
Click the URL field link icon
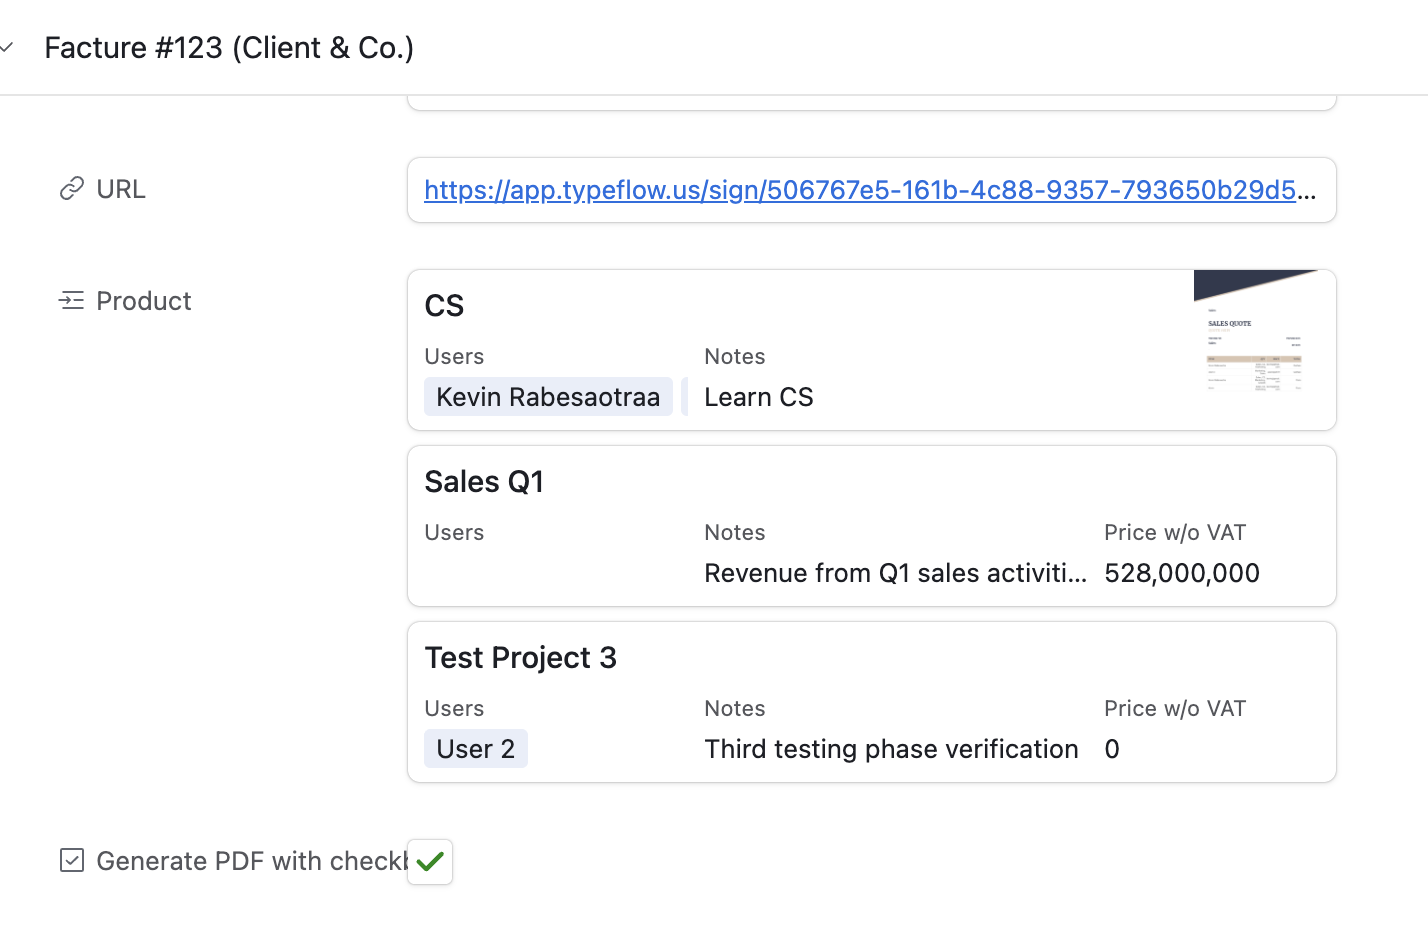coord(71,189)
